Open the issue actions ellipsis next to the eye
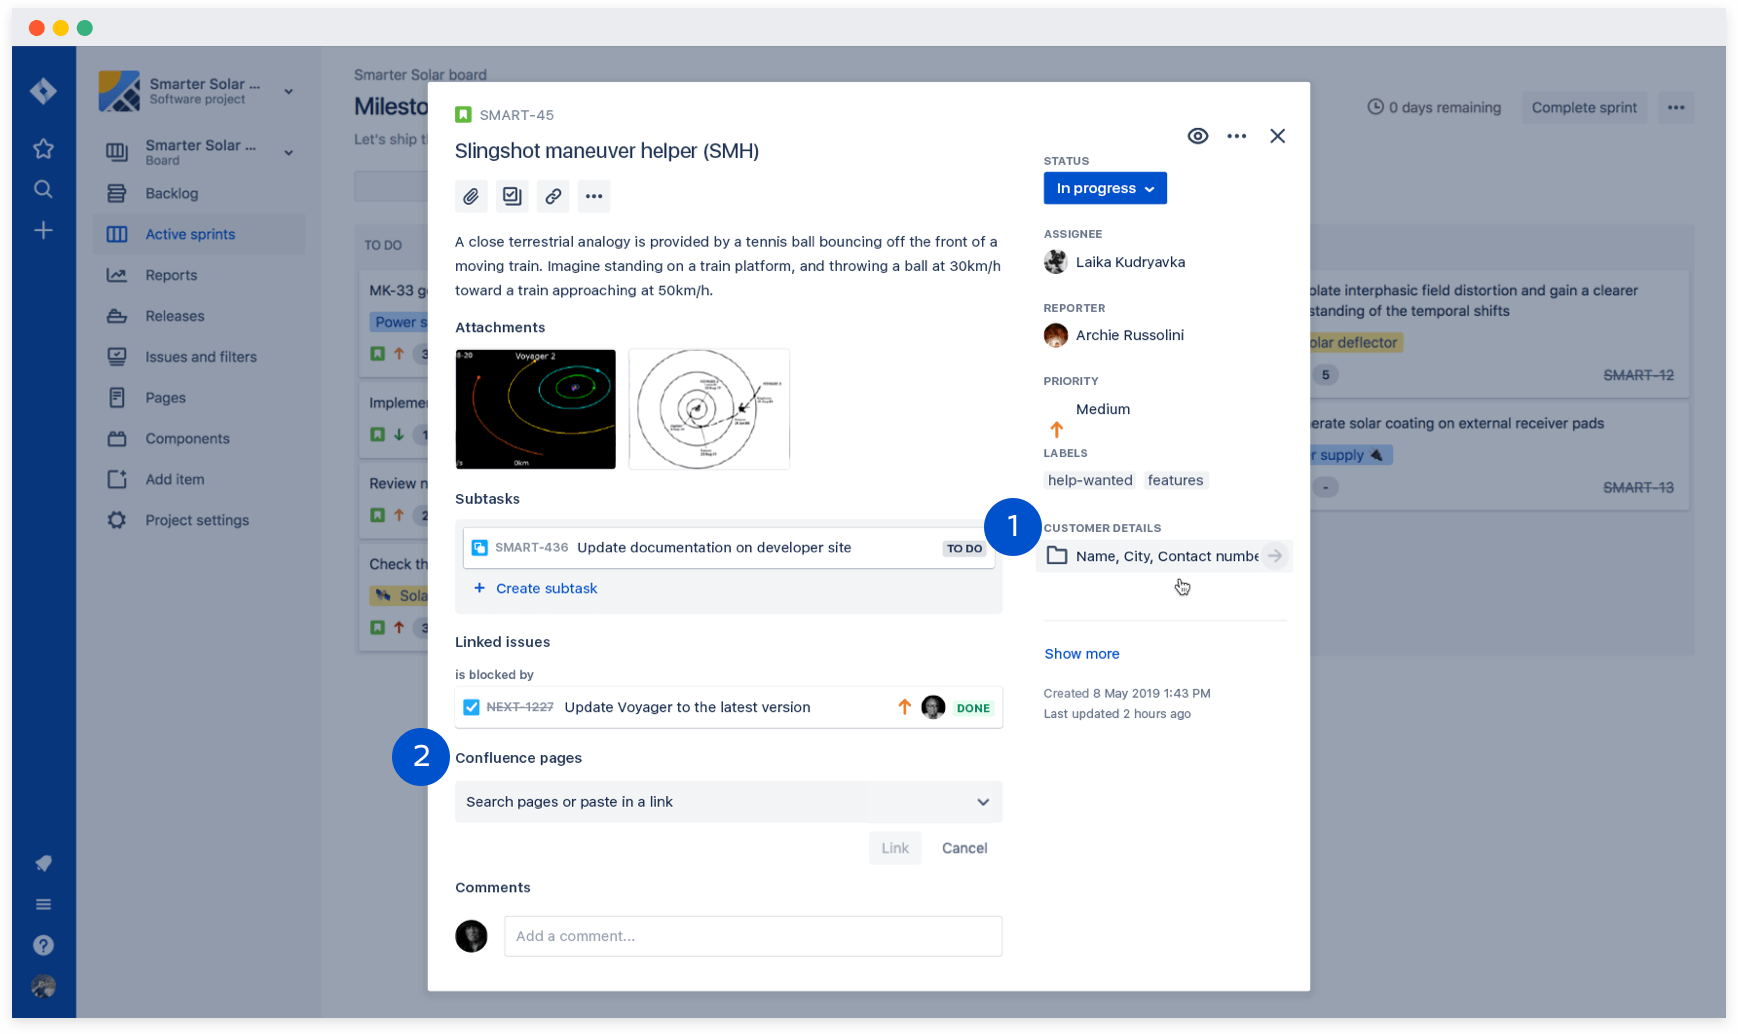This screenshot has width=1738, height=1034. [1237, 136]
